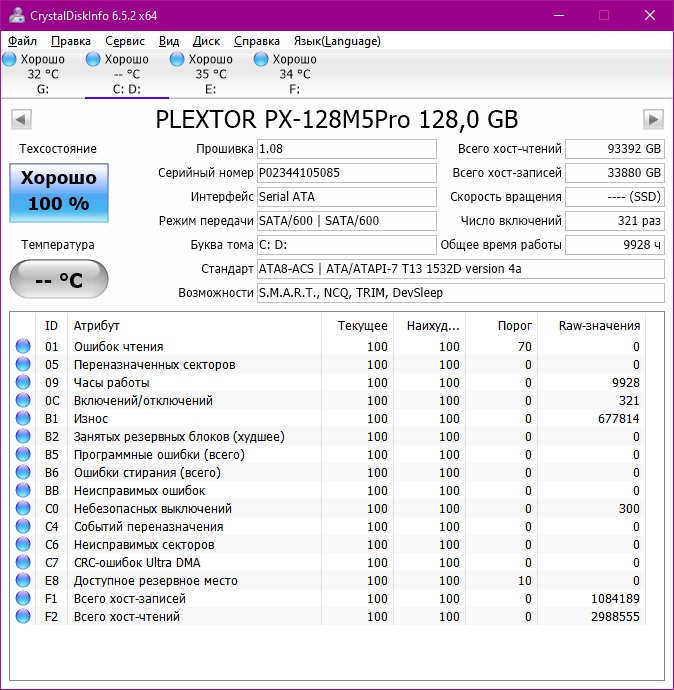The image size is (674, 690).
Task: Click the Буква тома field C: D:
Action: 347,245
